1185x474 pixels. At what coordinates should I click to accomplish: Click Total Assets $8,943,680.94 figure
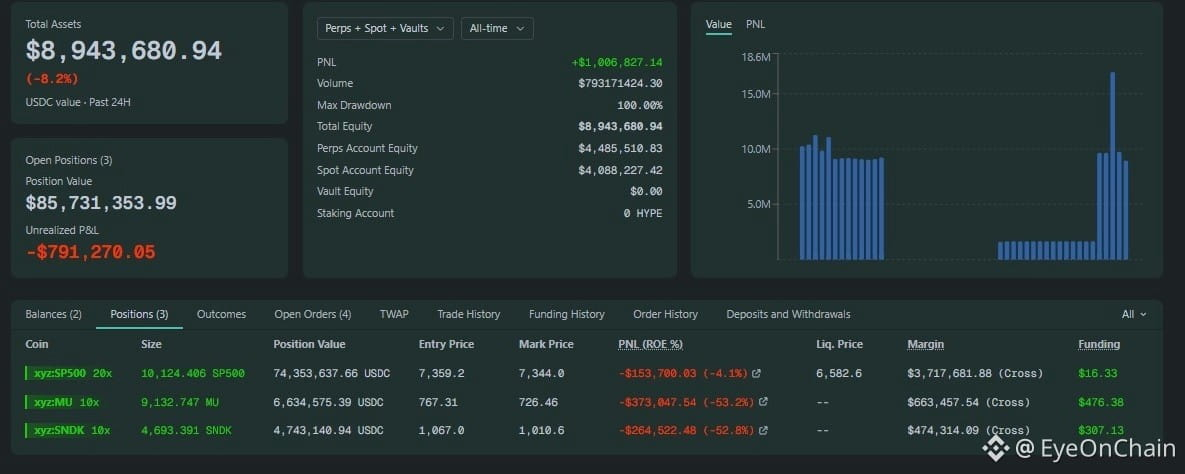pyautogui.click(x=124, y=51)
